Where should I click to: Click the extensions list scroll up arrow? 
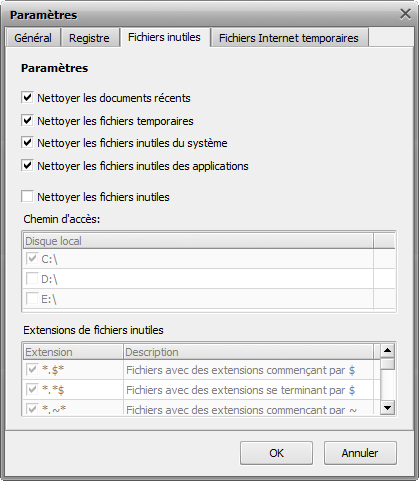point(387,351)
